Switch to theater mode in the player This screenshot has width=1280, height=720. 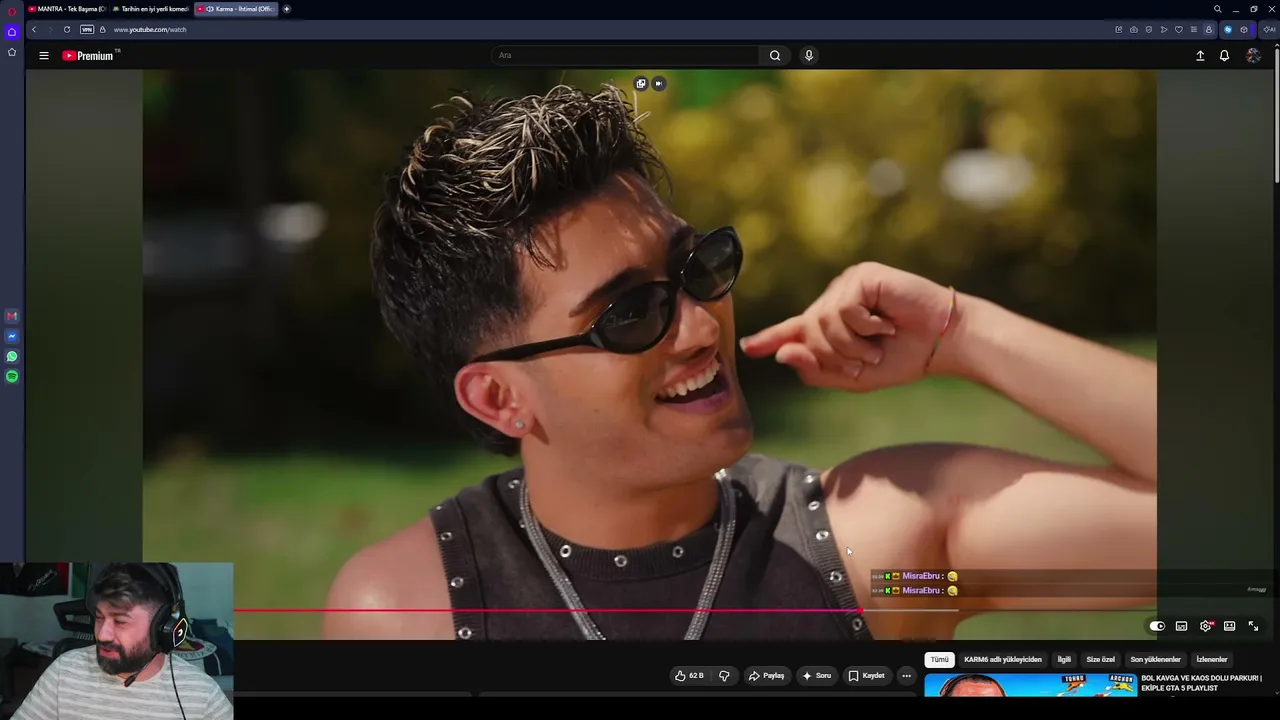click(x=1229, y=626)
